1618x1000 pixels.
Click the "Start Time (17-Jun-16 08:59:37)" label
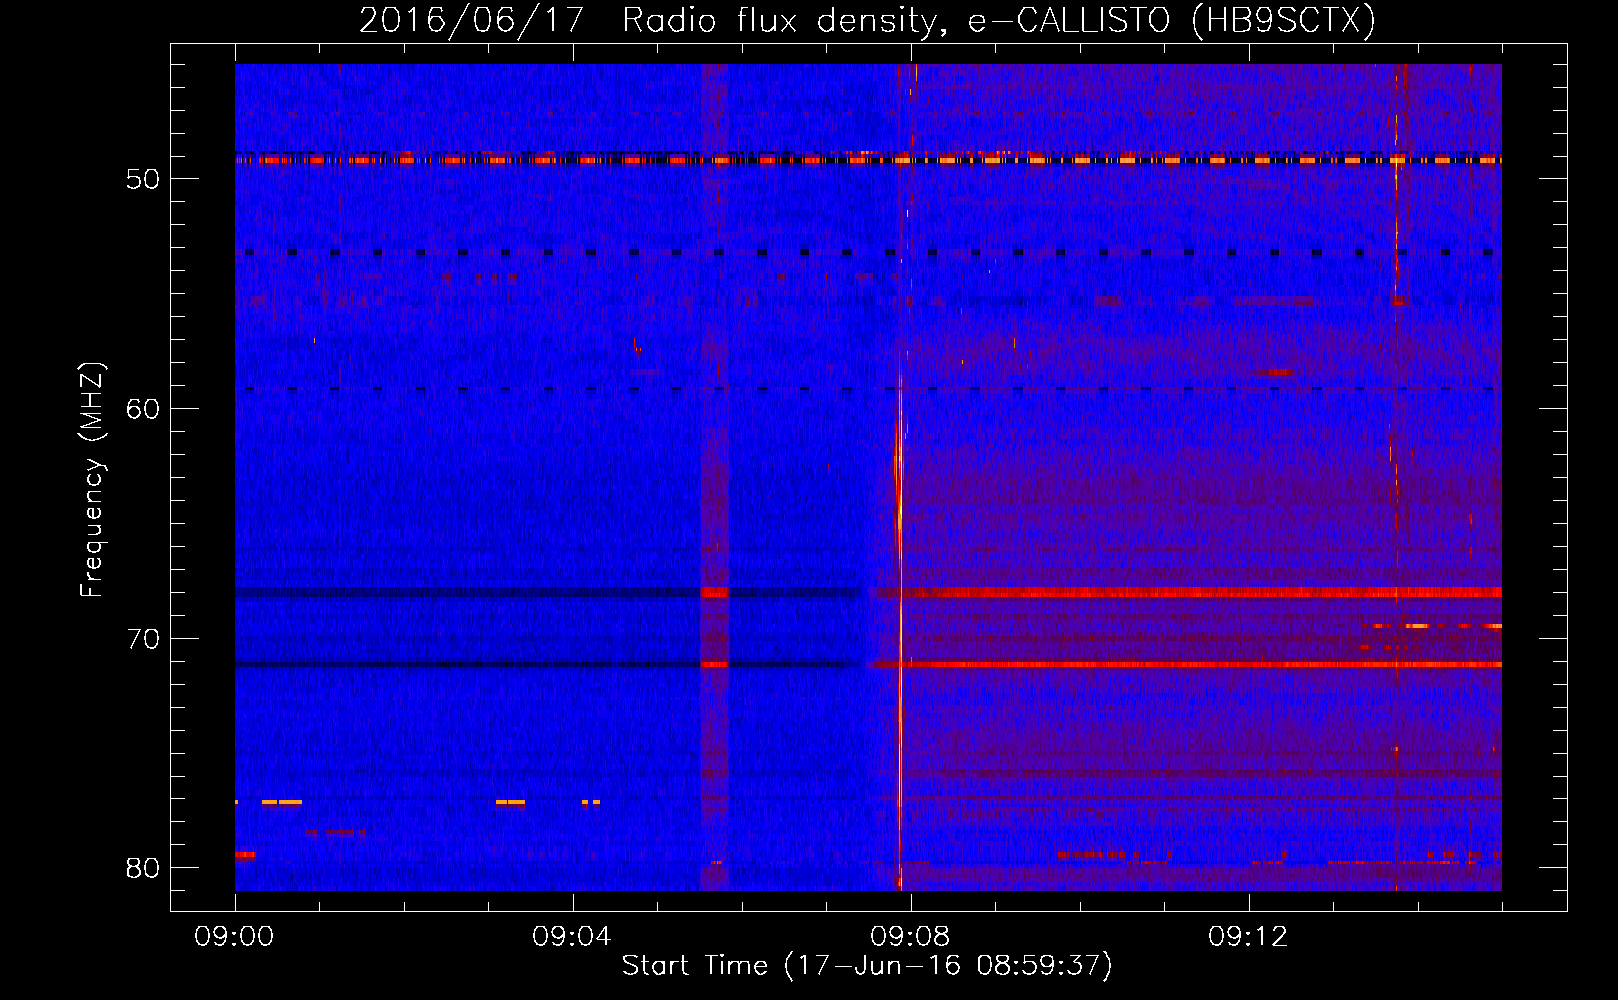[x=867, y=965]
